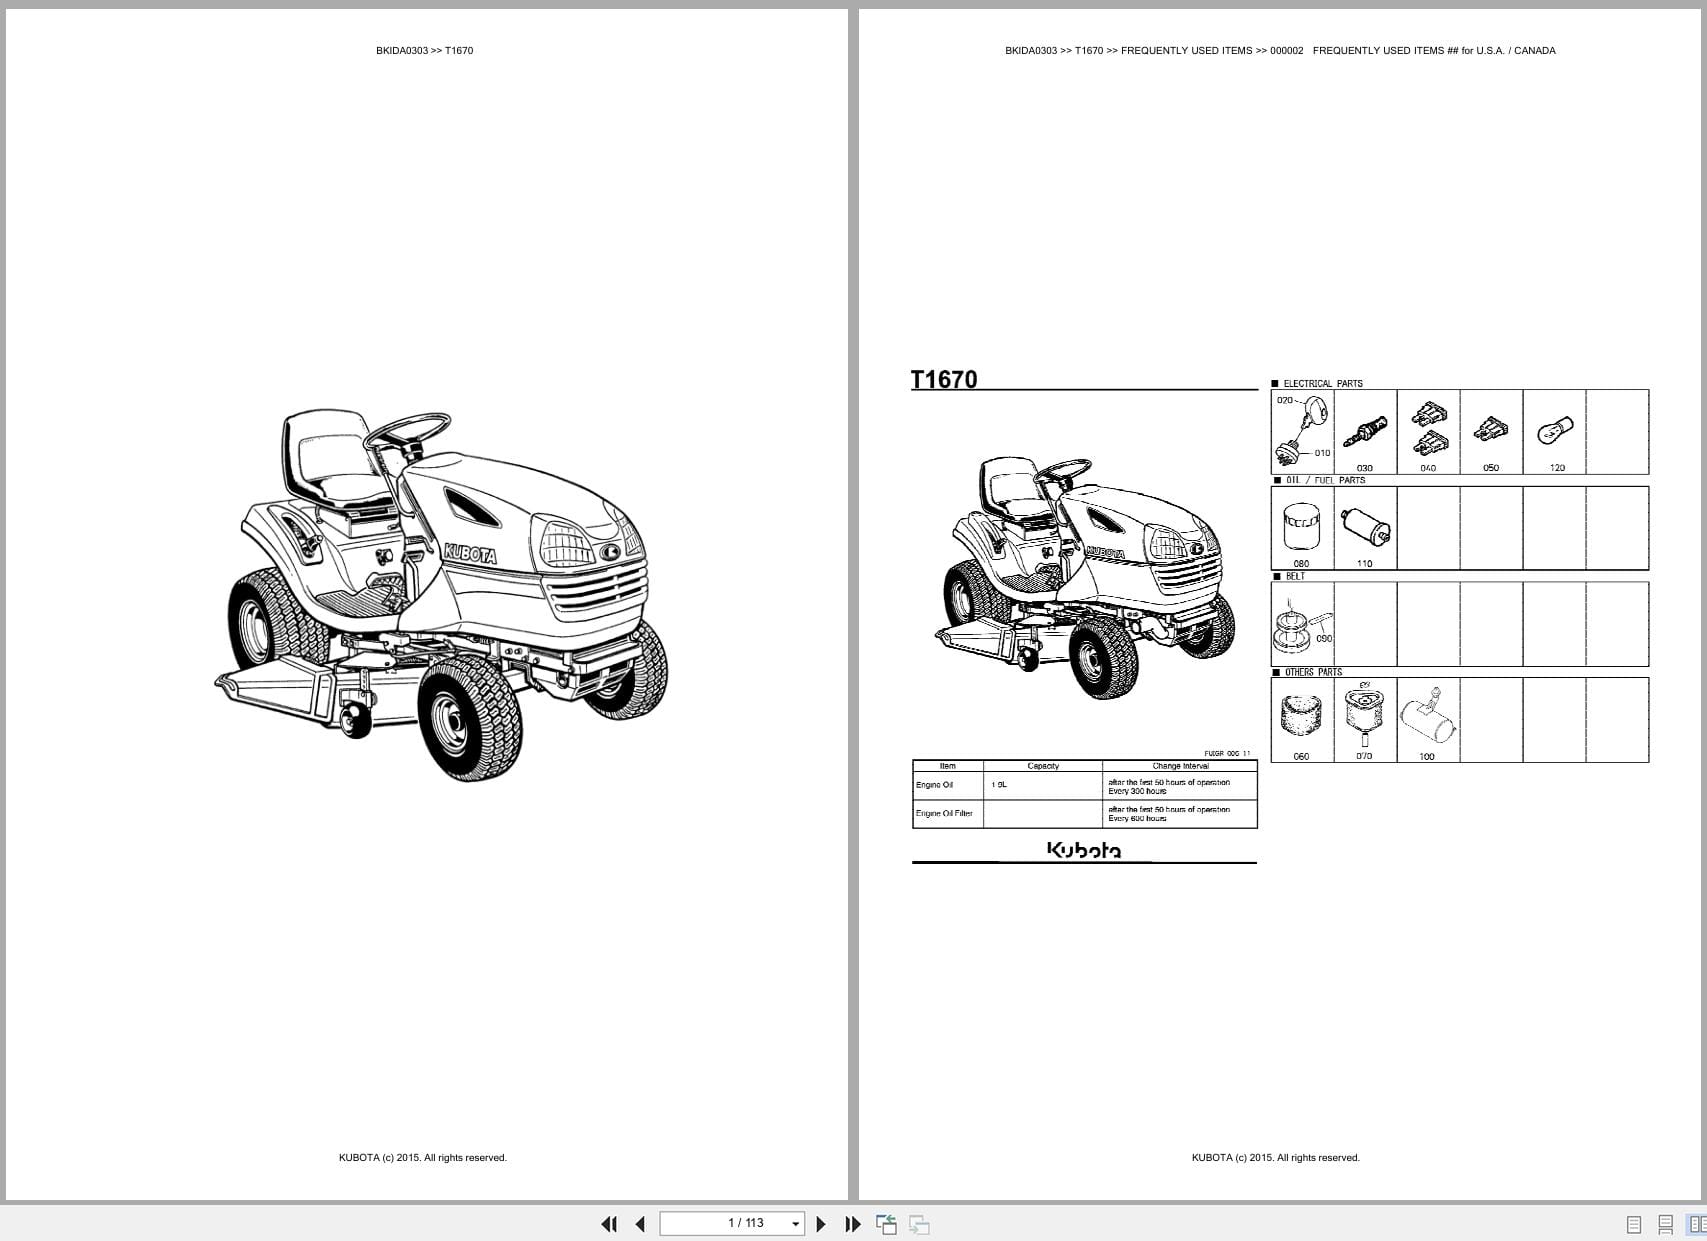Jump to the last page
Image resolution: width=1707 pixels, height=1241 pixels.
coord(853,1224)
